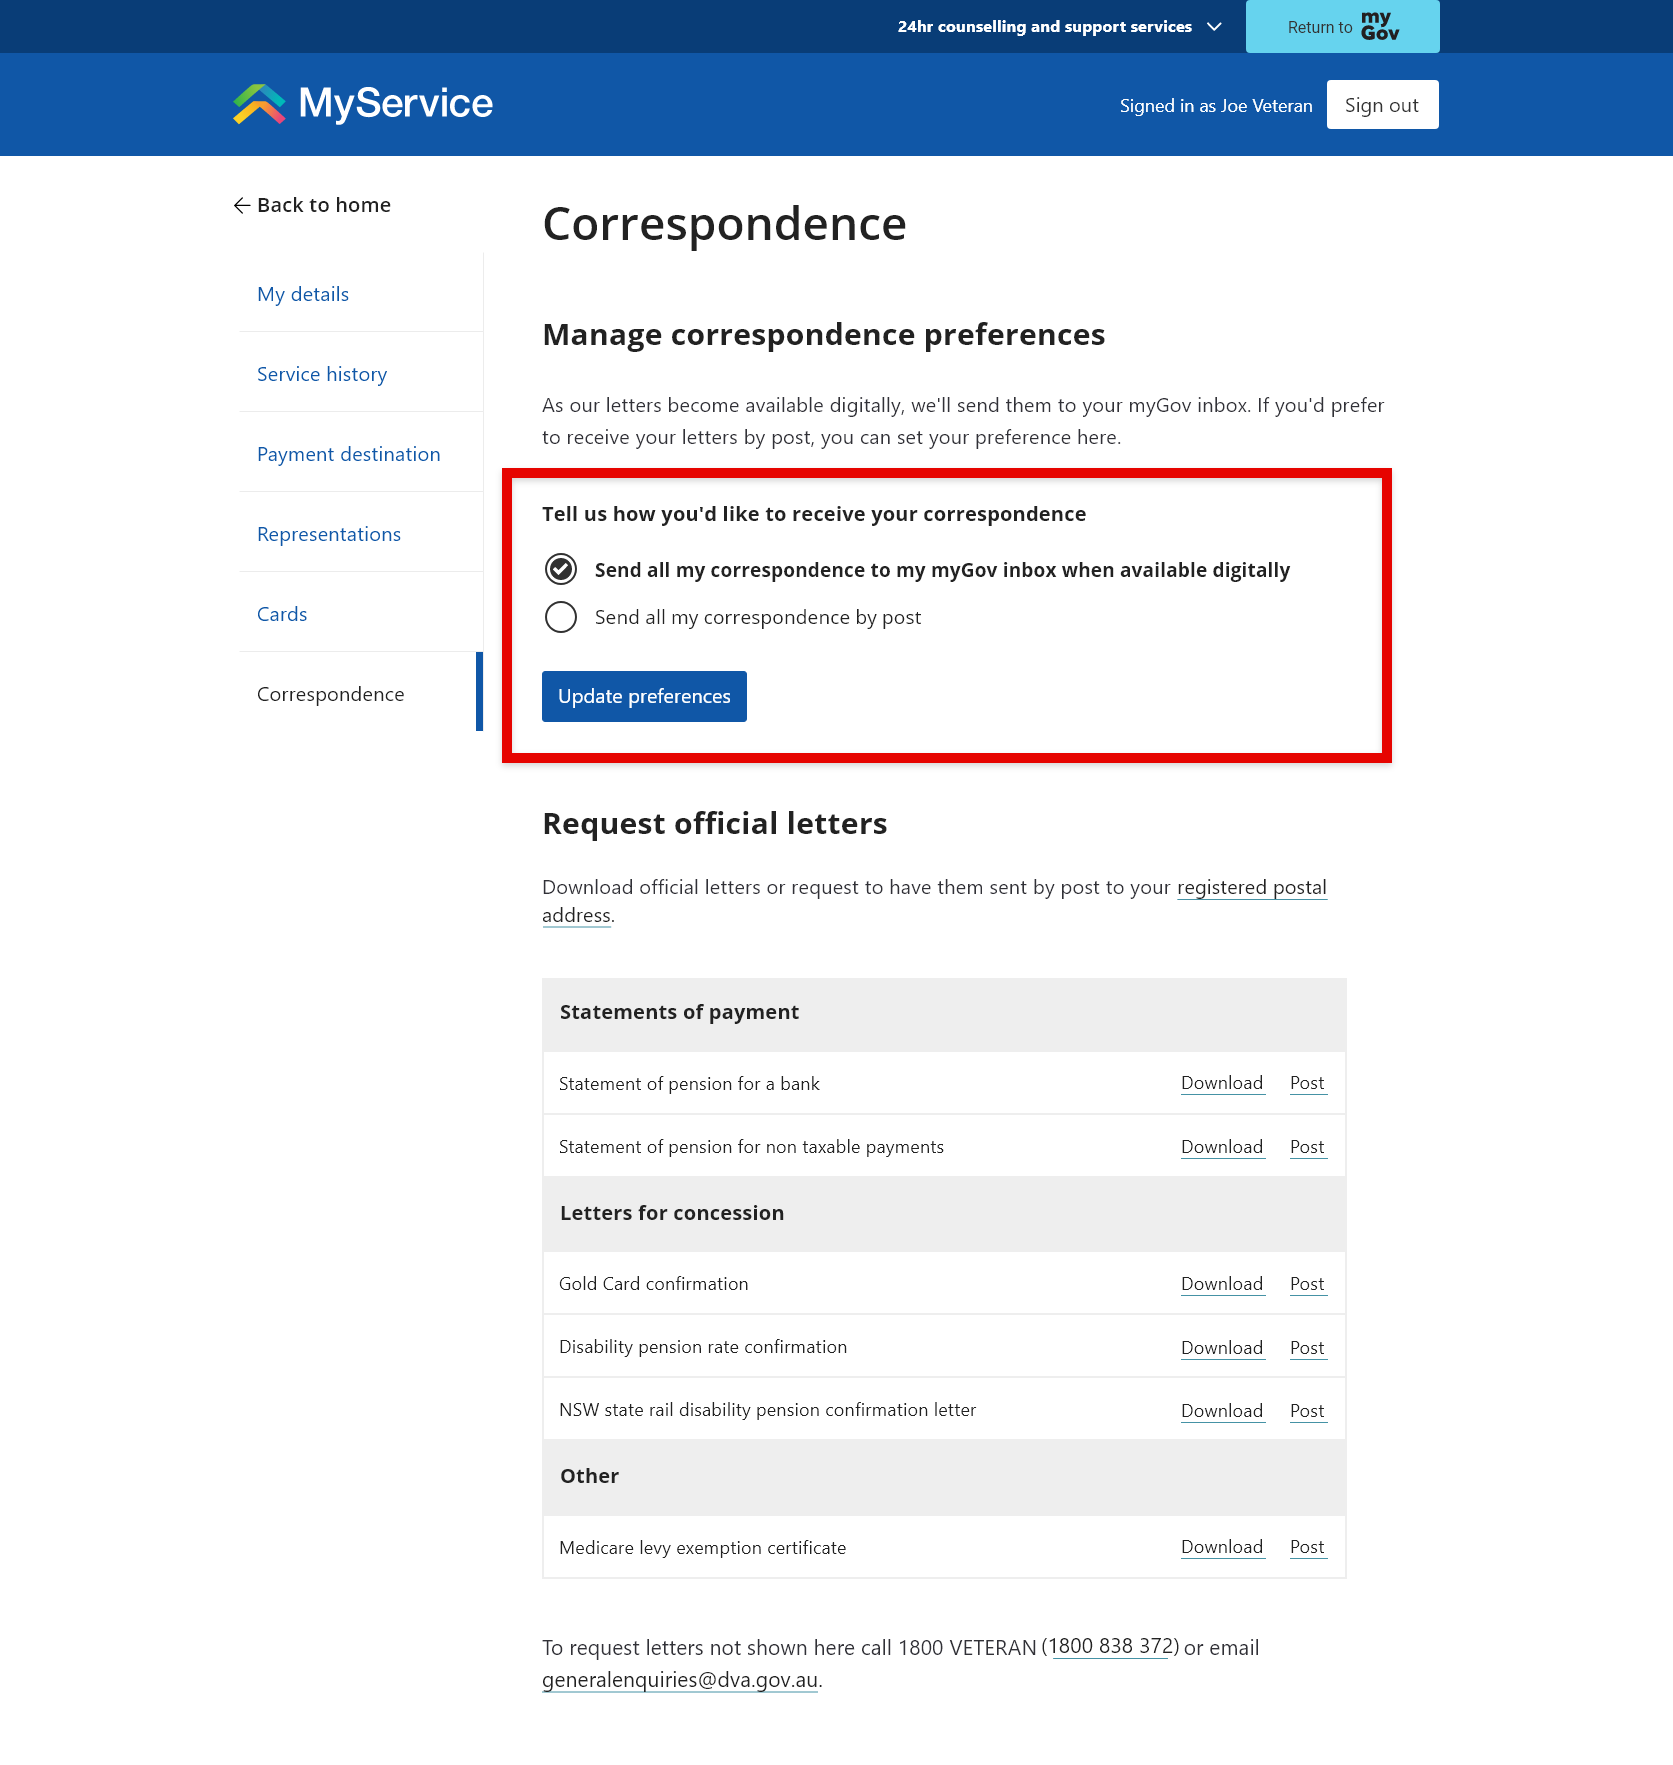Open the Cards sidebar item
Image resolution: width=1673 pixels, height=1765 pixels.
[x=282, y=615]
